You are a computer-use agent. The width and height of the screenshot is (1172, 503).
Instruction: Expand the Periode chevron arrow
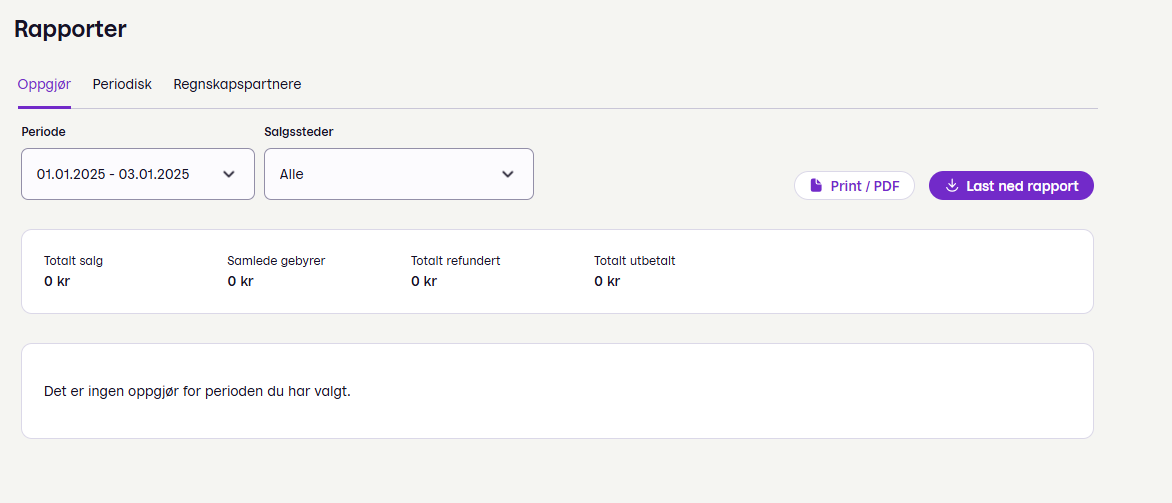click(229, 174)
